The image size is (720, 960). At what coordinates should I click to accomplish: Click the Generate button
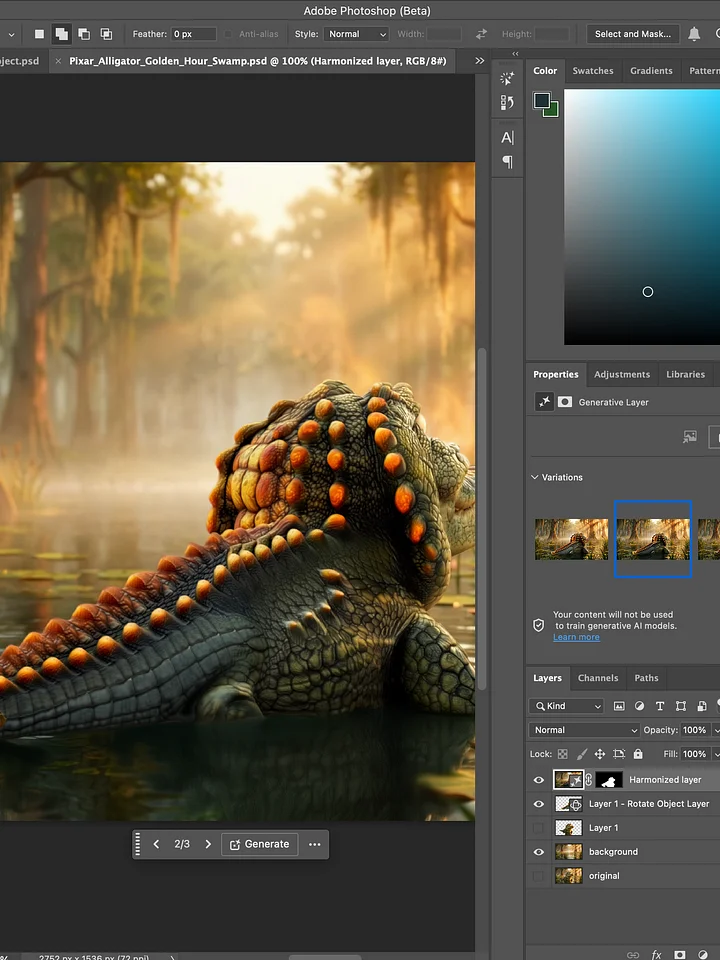[260, 844]
